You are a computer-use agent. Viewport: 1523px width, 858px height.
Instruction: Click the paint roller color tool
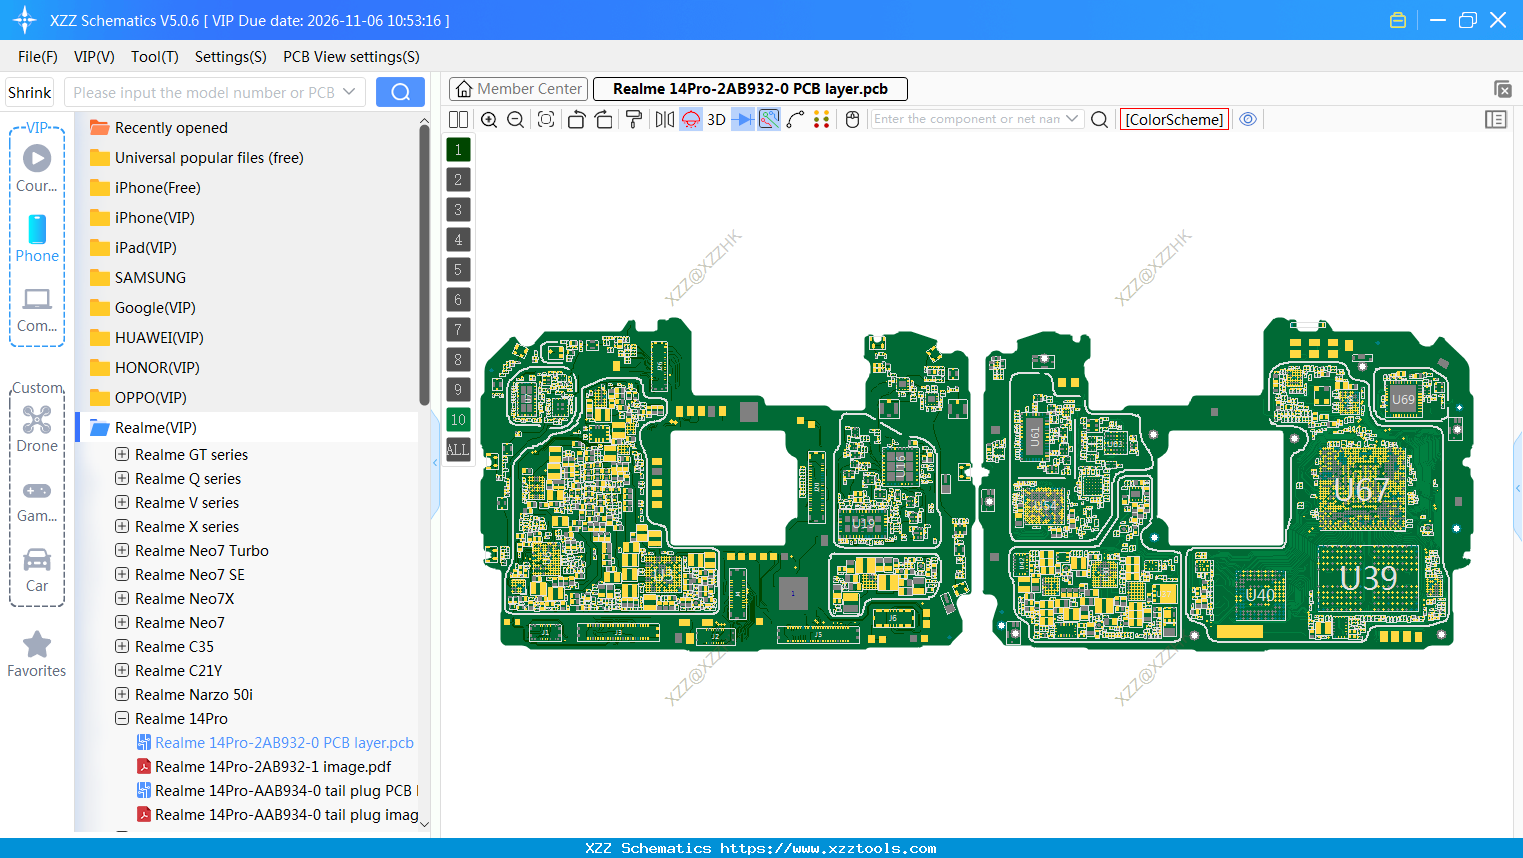[x=635, y=119]
